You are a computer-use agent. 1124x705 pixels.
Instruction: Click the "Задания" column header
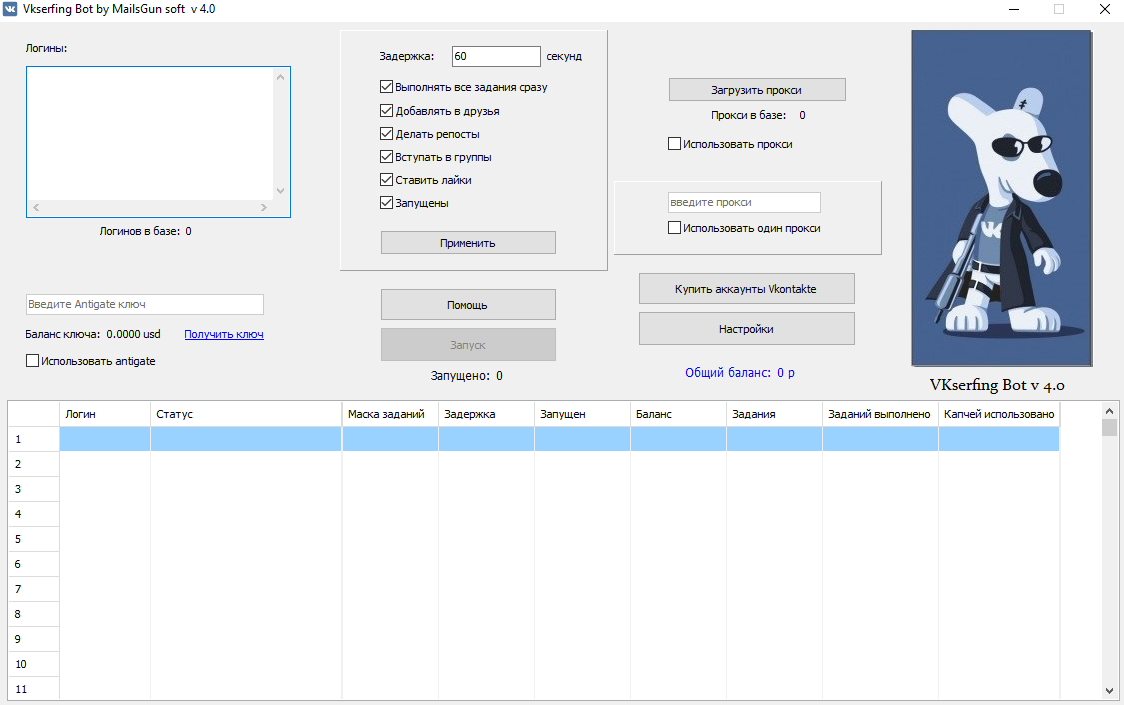click(x=774, y=414)
